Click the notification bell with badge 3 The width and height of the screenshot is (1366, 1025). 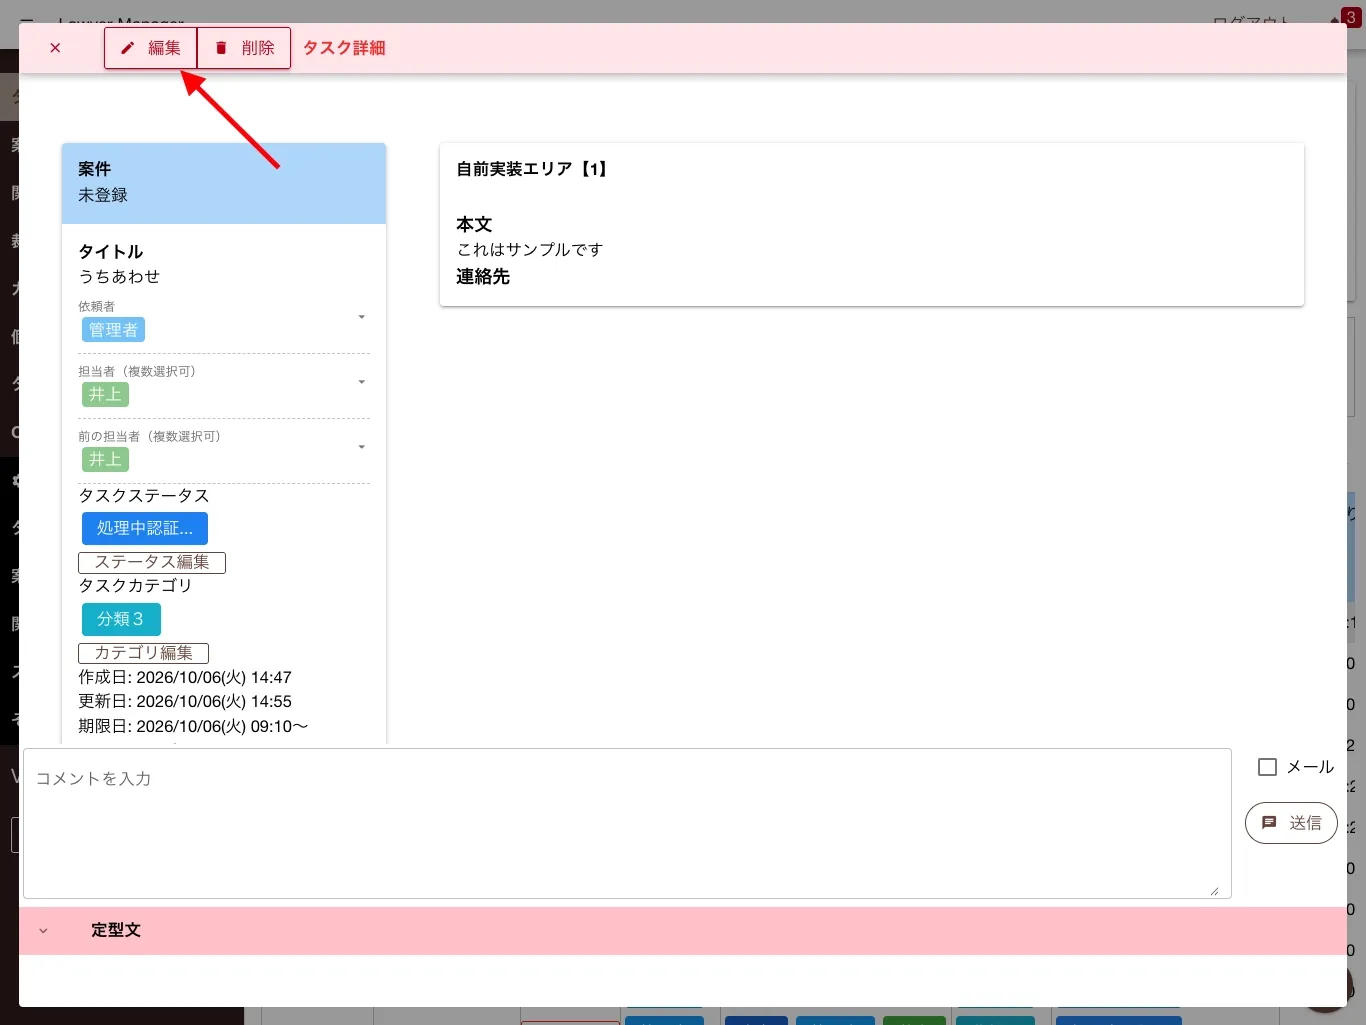[1344, 18]
